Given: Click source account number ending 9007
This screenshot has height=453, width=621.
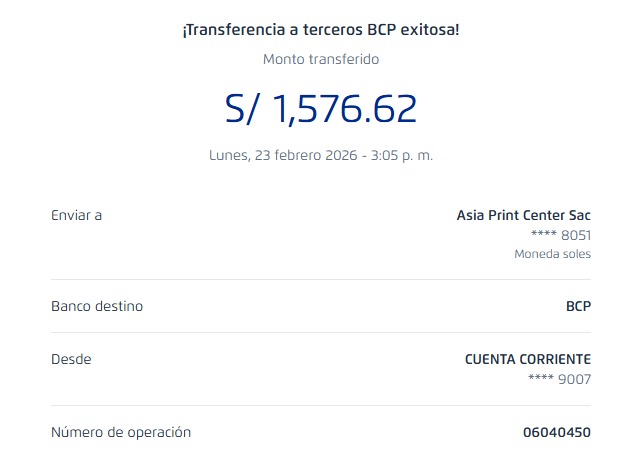Looking at the screenshot, I should coord(560,379).
